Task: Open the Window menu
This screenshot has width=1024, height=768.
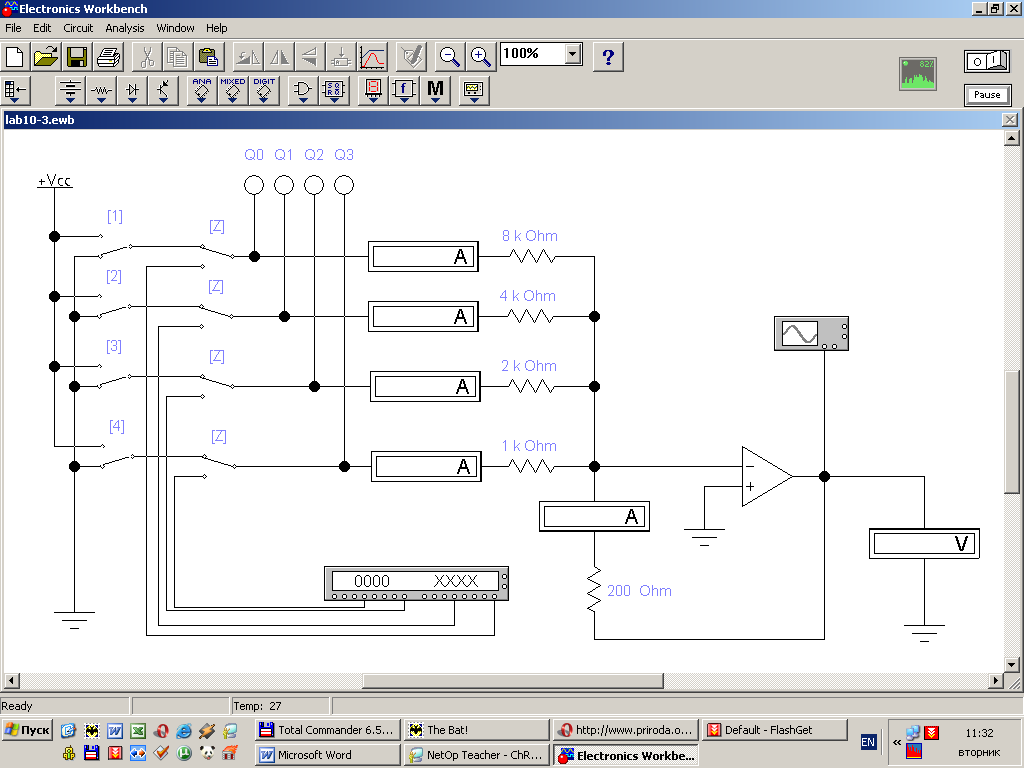Action: 175,28
